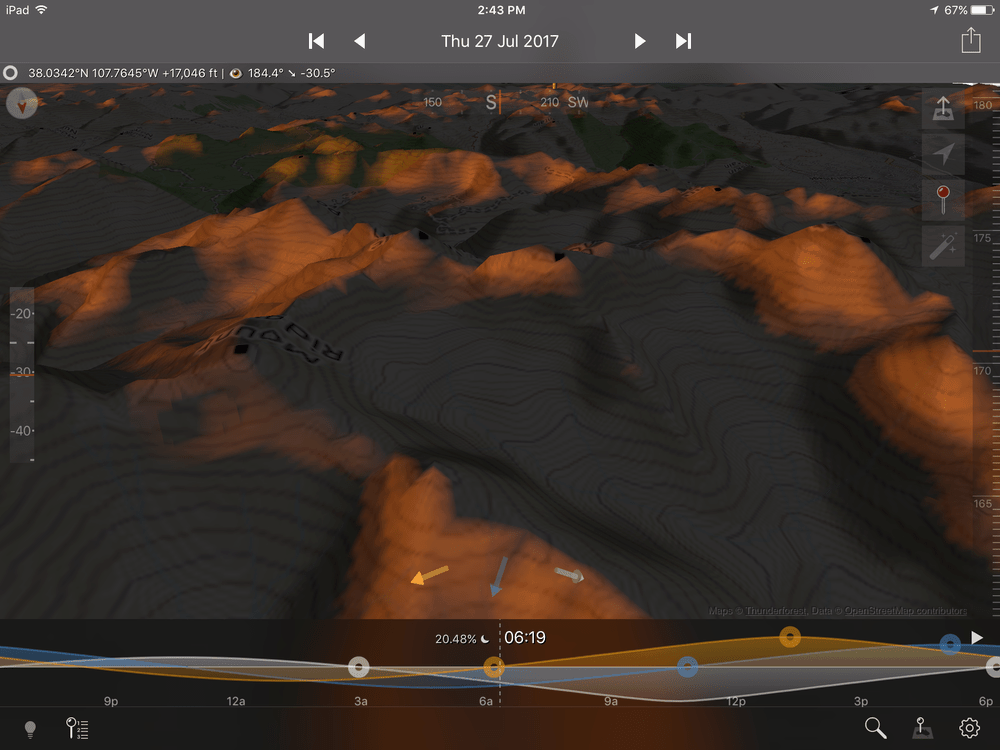Open settings via the gear icon
The image size is (1000, 750).
click(x=969, y=729)
